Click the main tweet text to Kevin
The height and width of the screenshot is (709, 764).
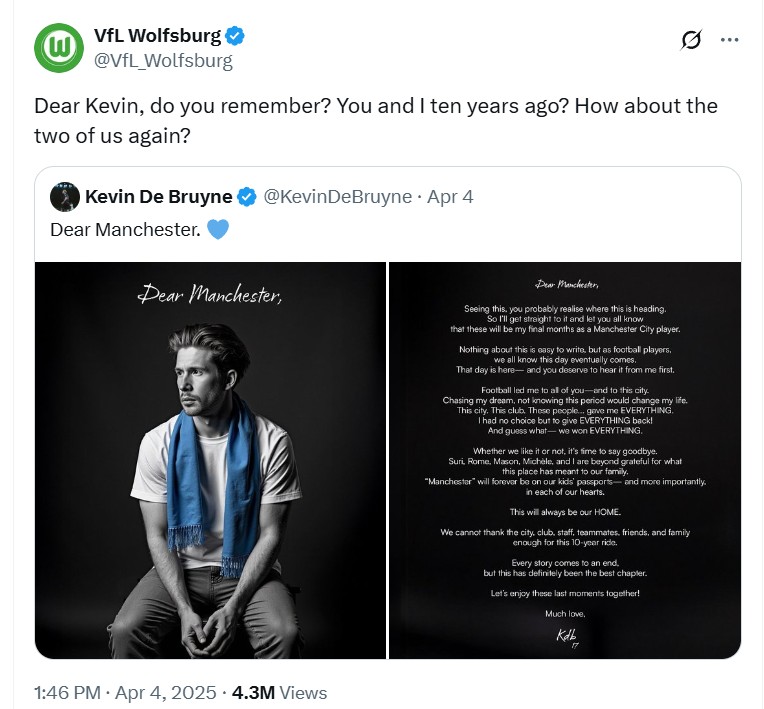(x=375, y=120)
